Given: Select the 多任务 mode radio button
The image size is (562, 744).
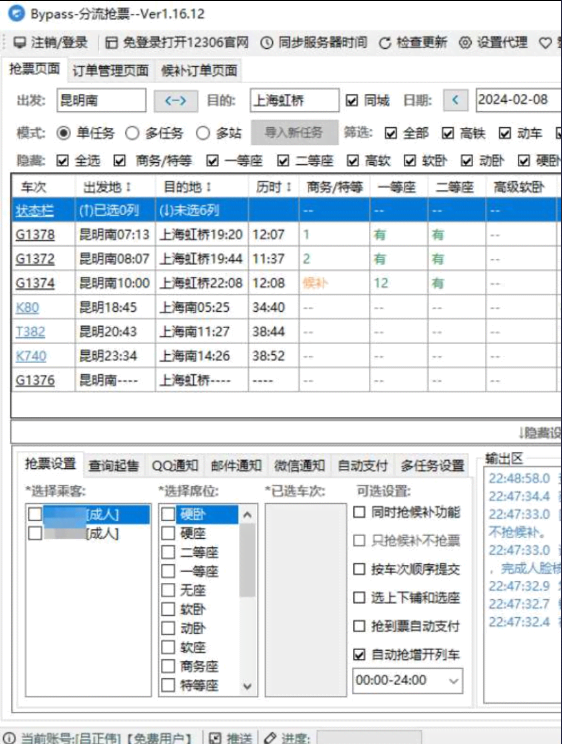Looking at the screenshot, I should pyautogui.click(x=132, y=133).
